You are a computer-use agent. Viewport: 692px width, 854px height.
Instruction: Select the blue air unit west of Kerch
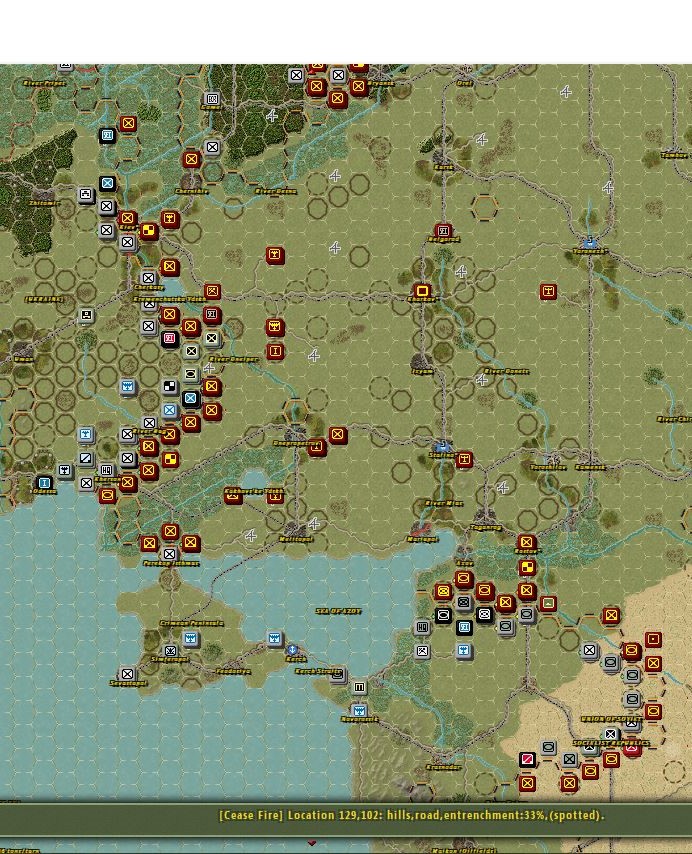pyautogui.click(x=275, y=638)
